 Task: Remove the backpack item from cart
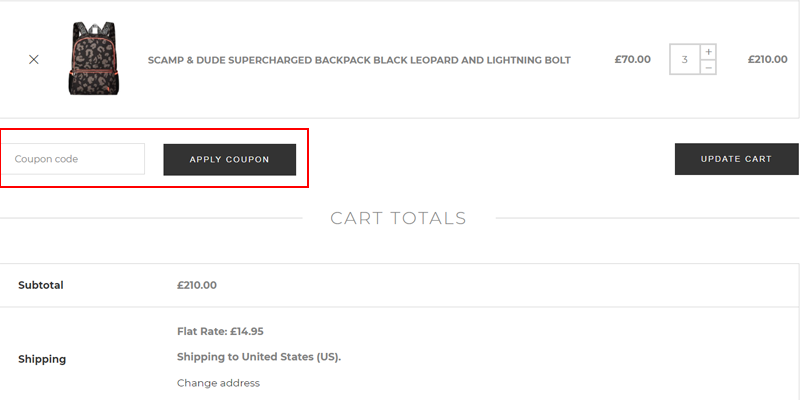tap(34, 60)
